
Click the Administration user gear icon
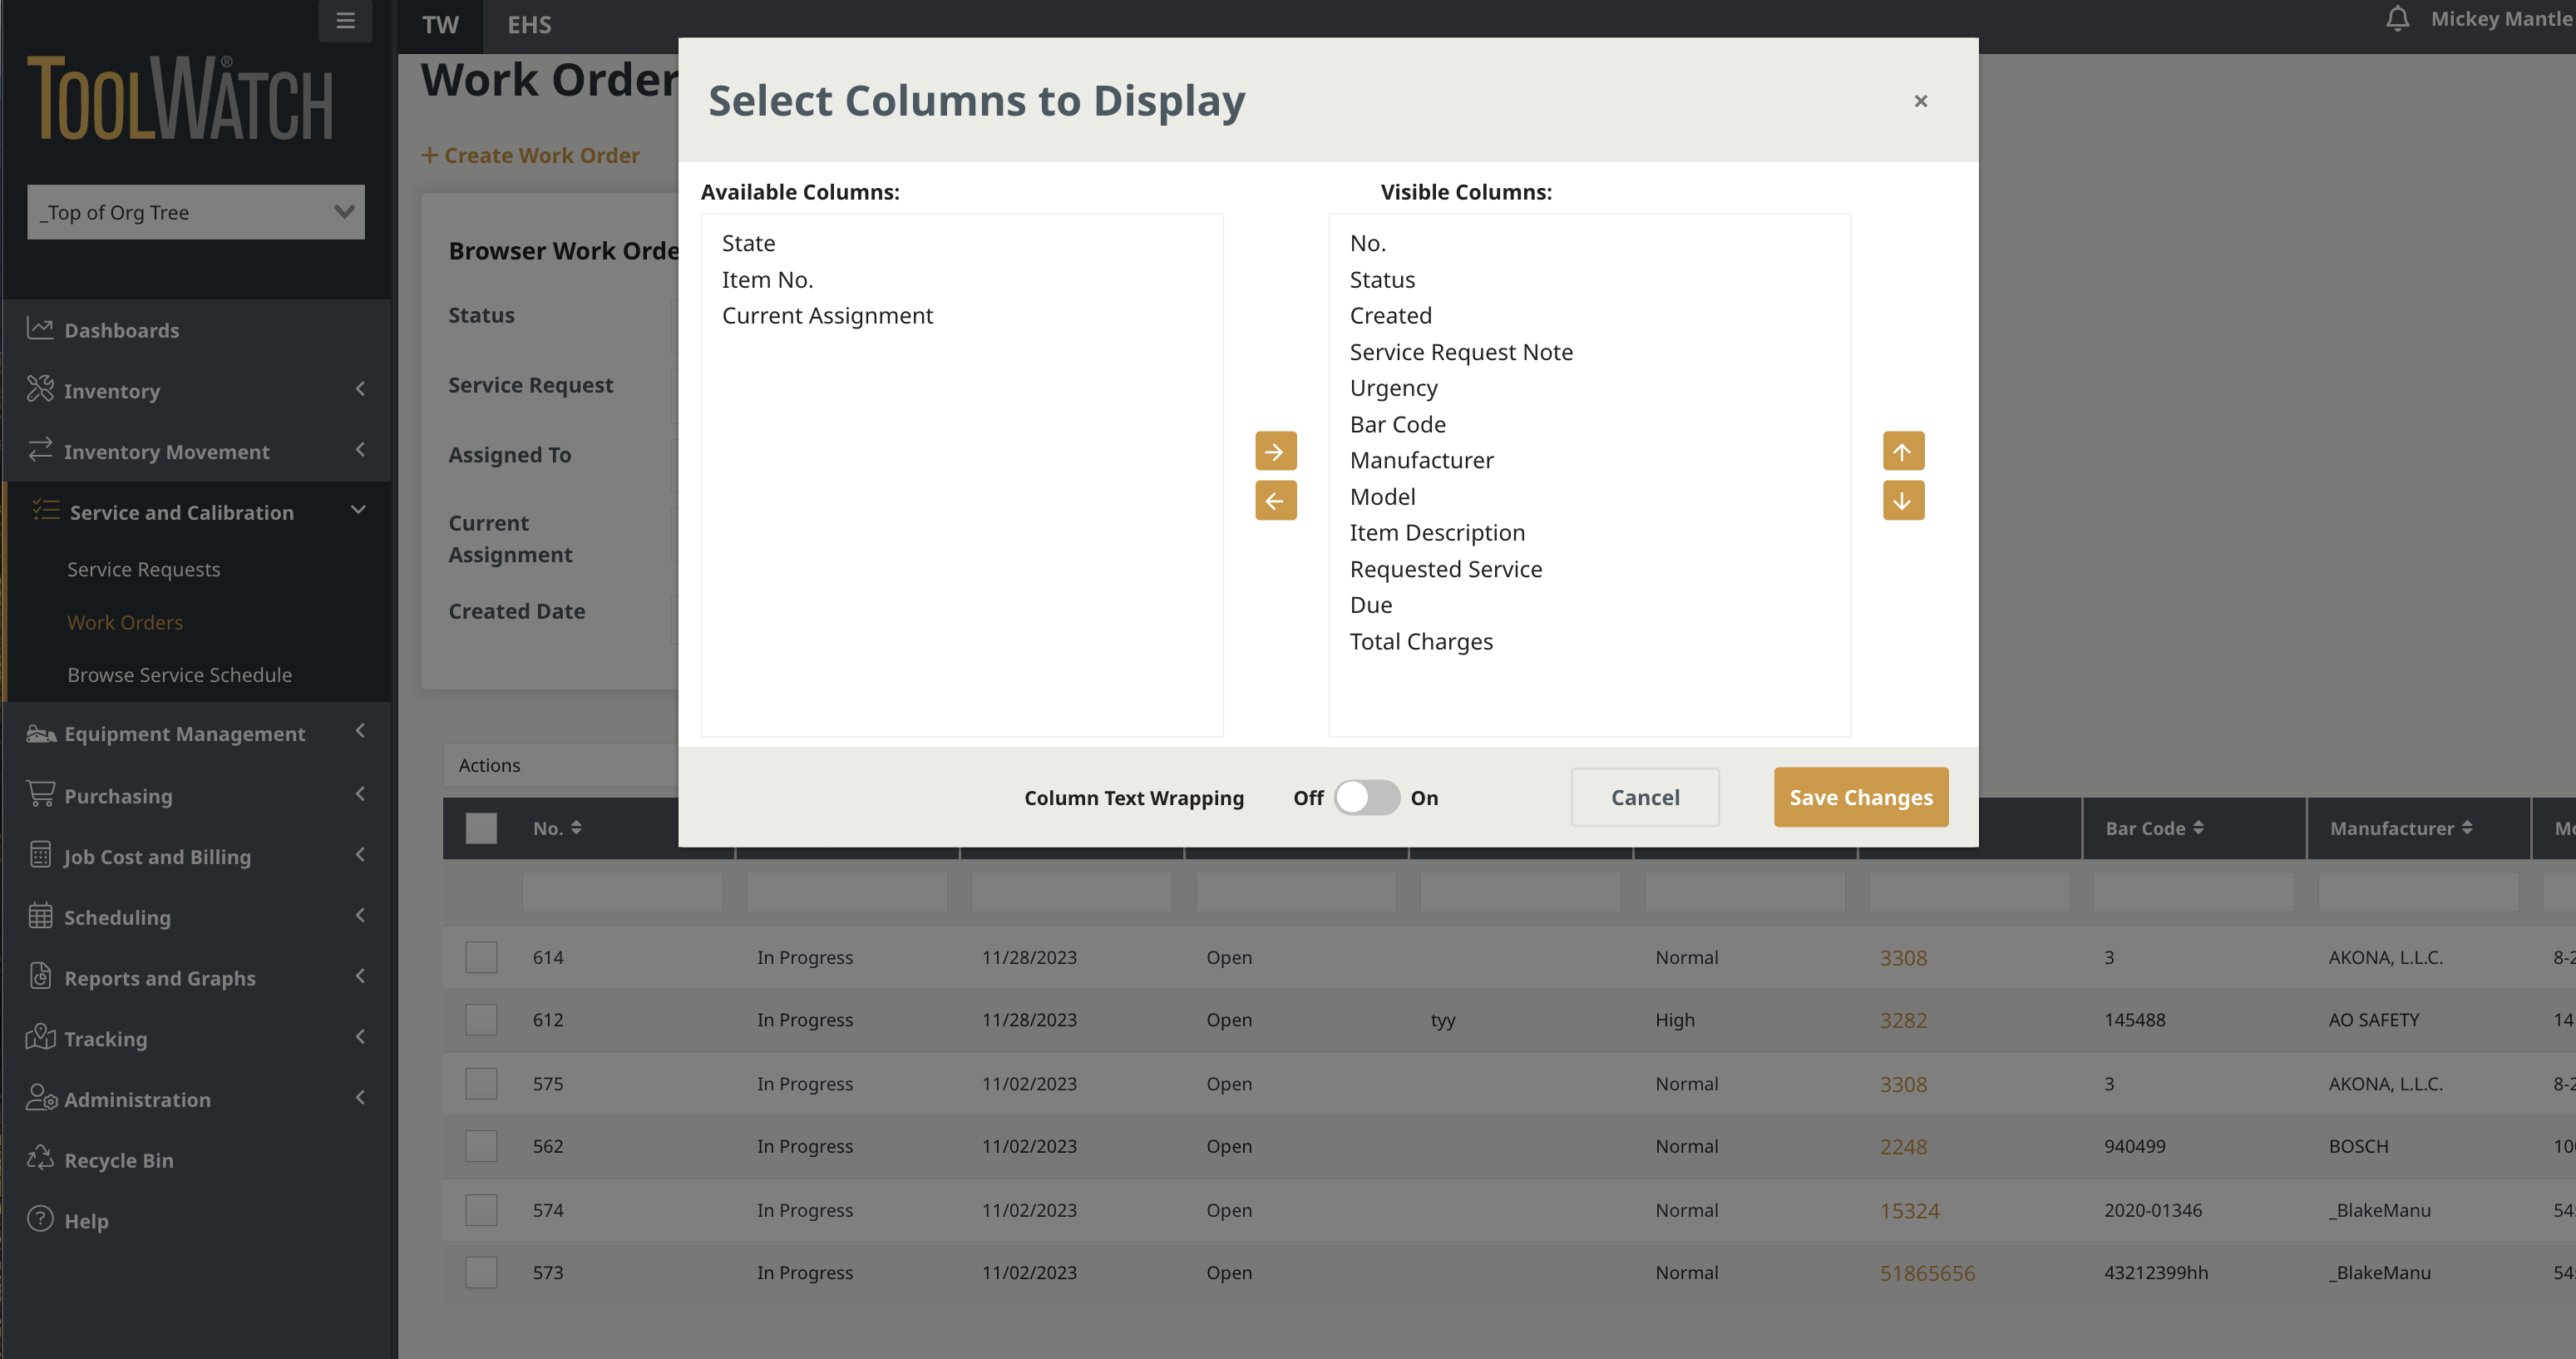point(41,1098)
